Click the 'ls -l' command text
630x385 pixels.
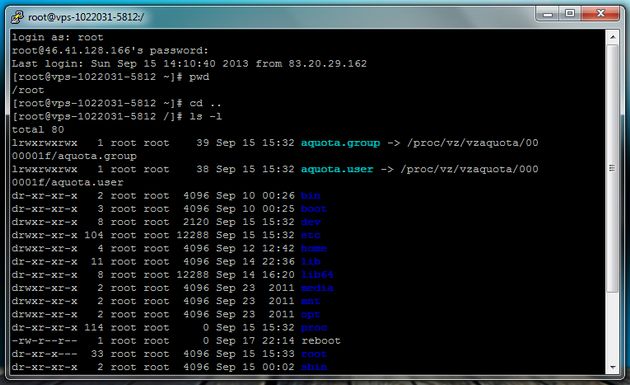point(205,117)
